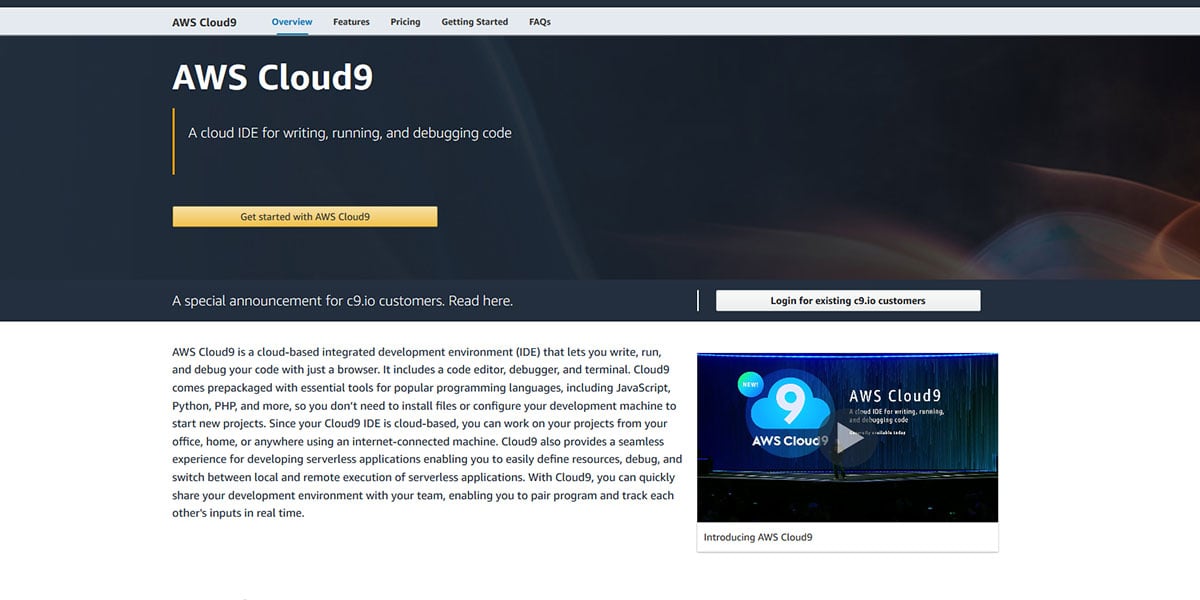Switch to the Features tab
1200x600 pixels.
click(351, 22)
